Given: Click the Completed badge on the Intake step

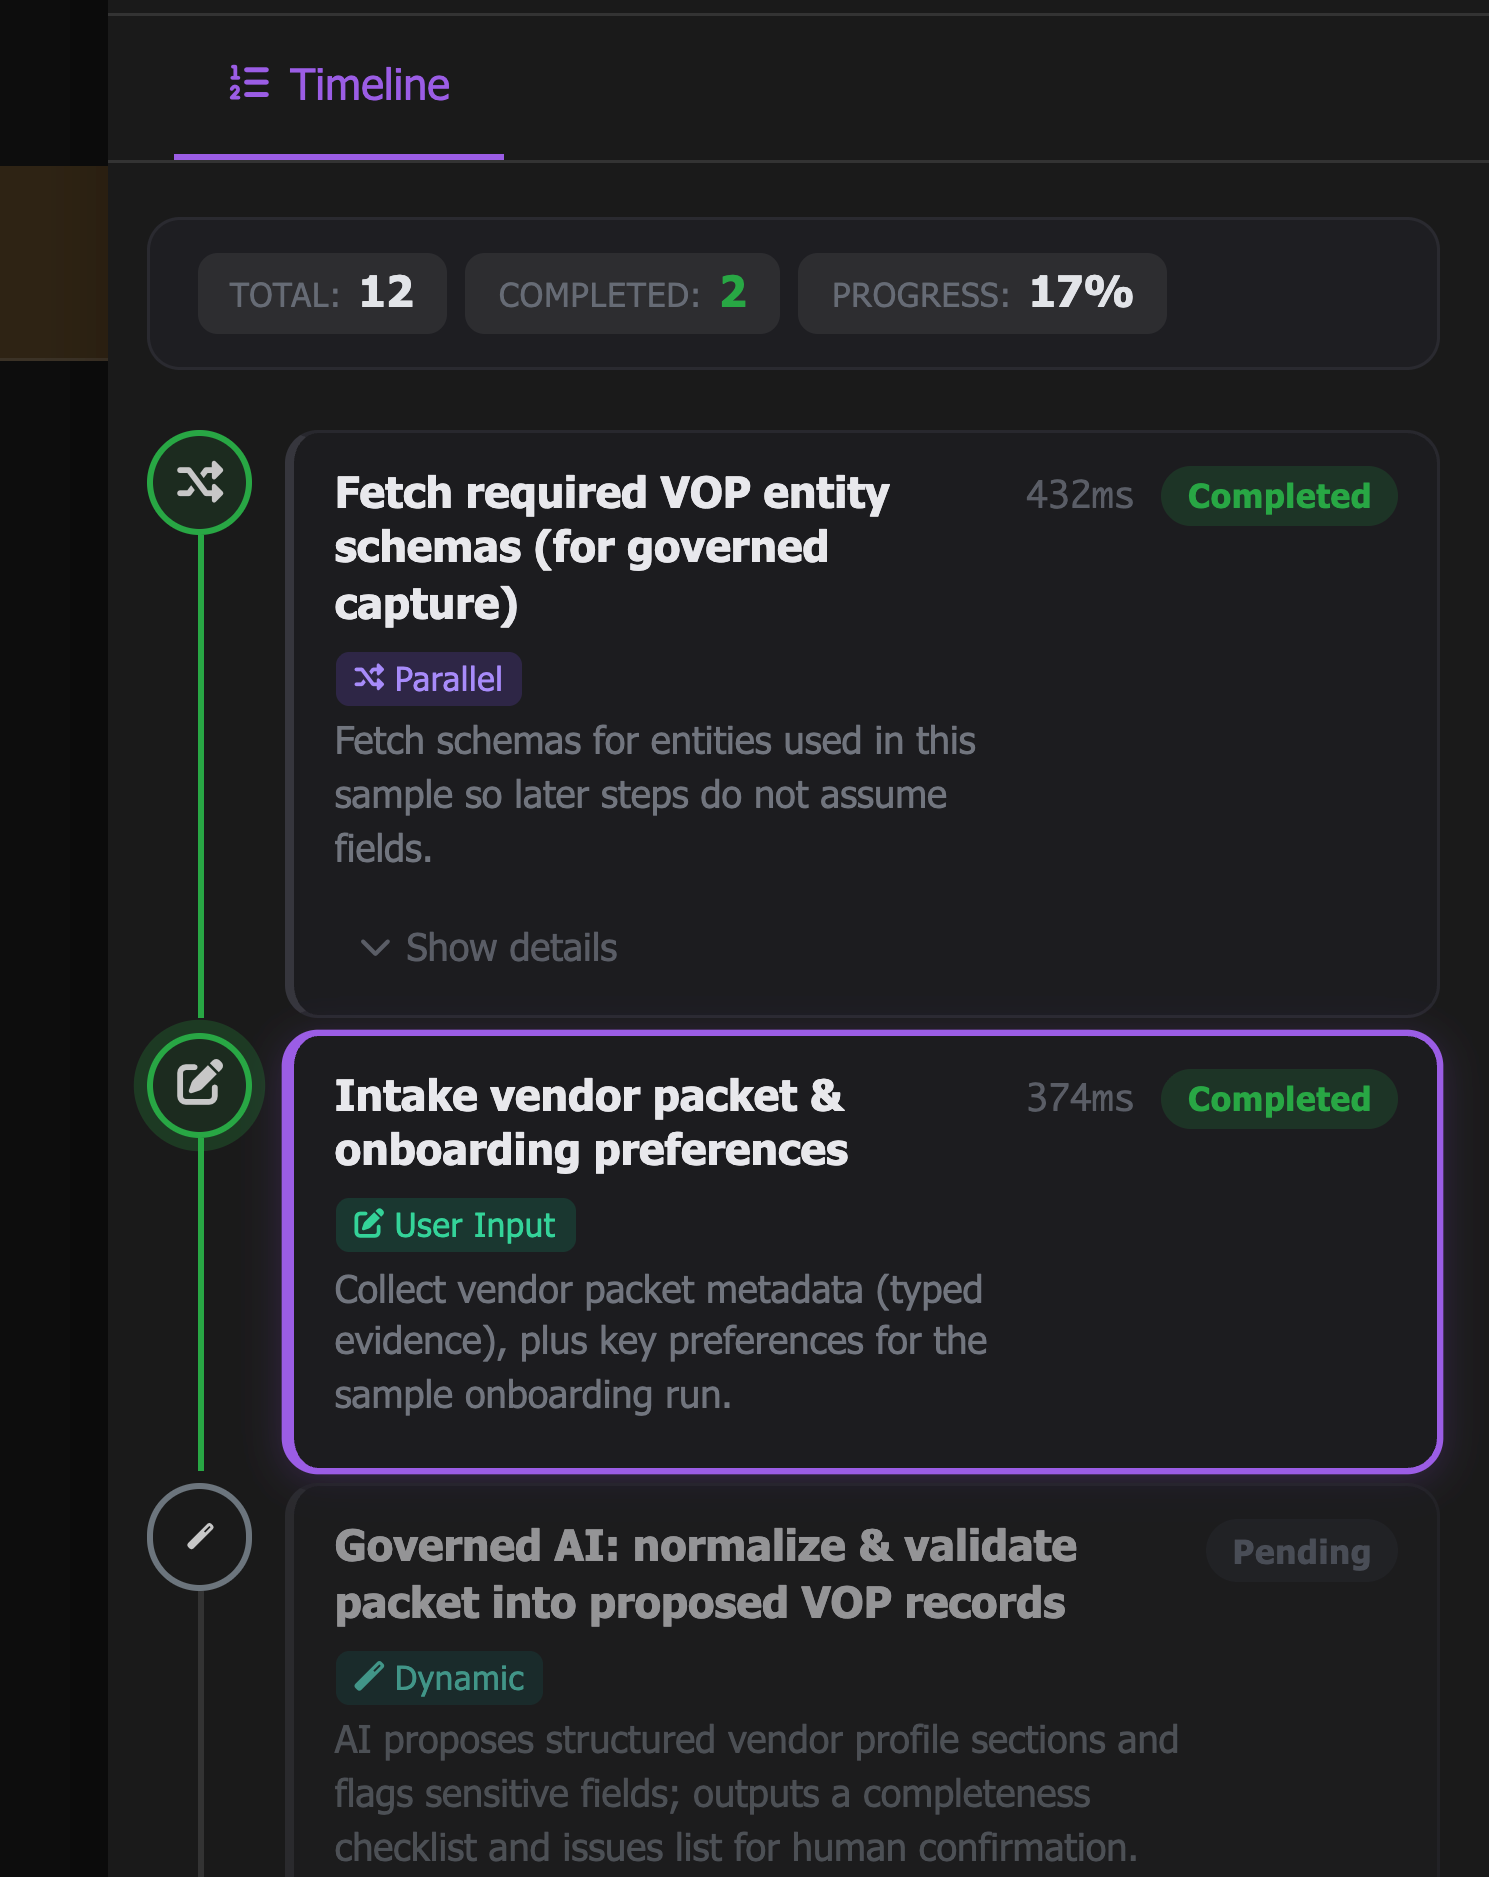Looking at the screenshot, I should coord(1279,1099).
